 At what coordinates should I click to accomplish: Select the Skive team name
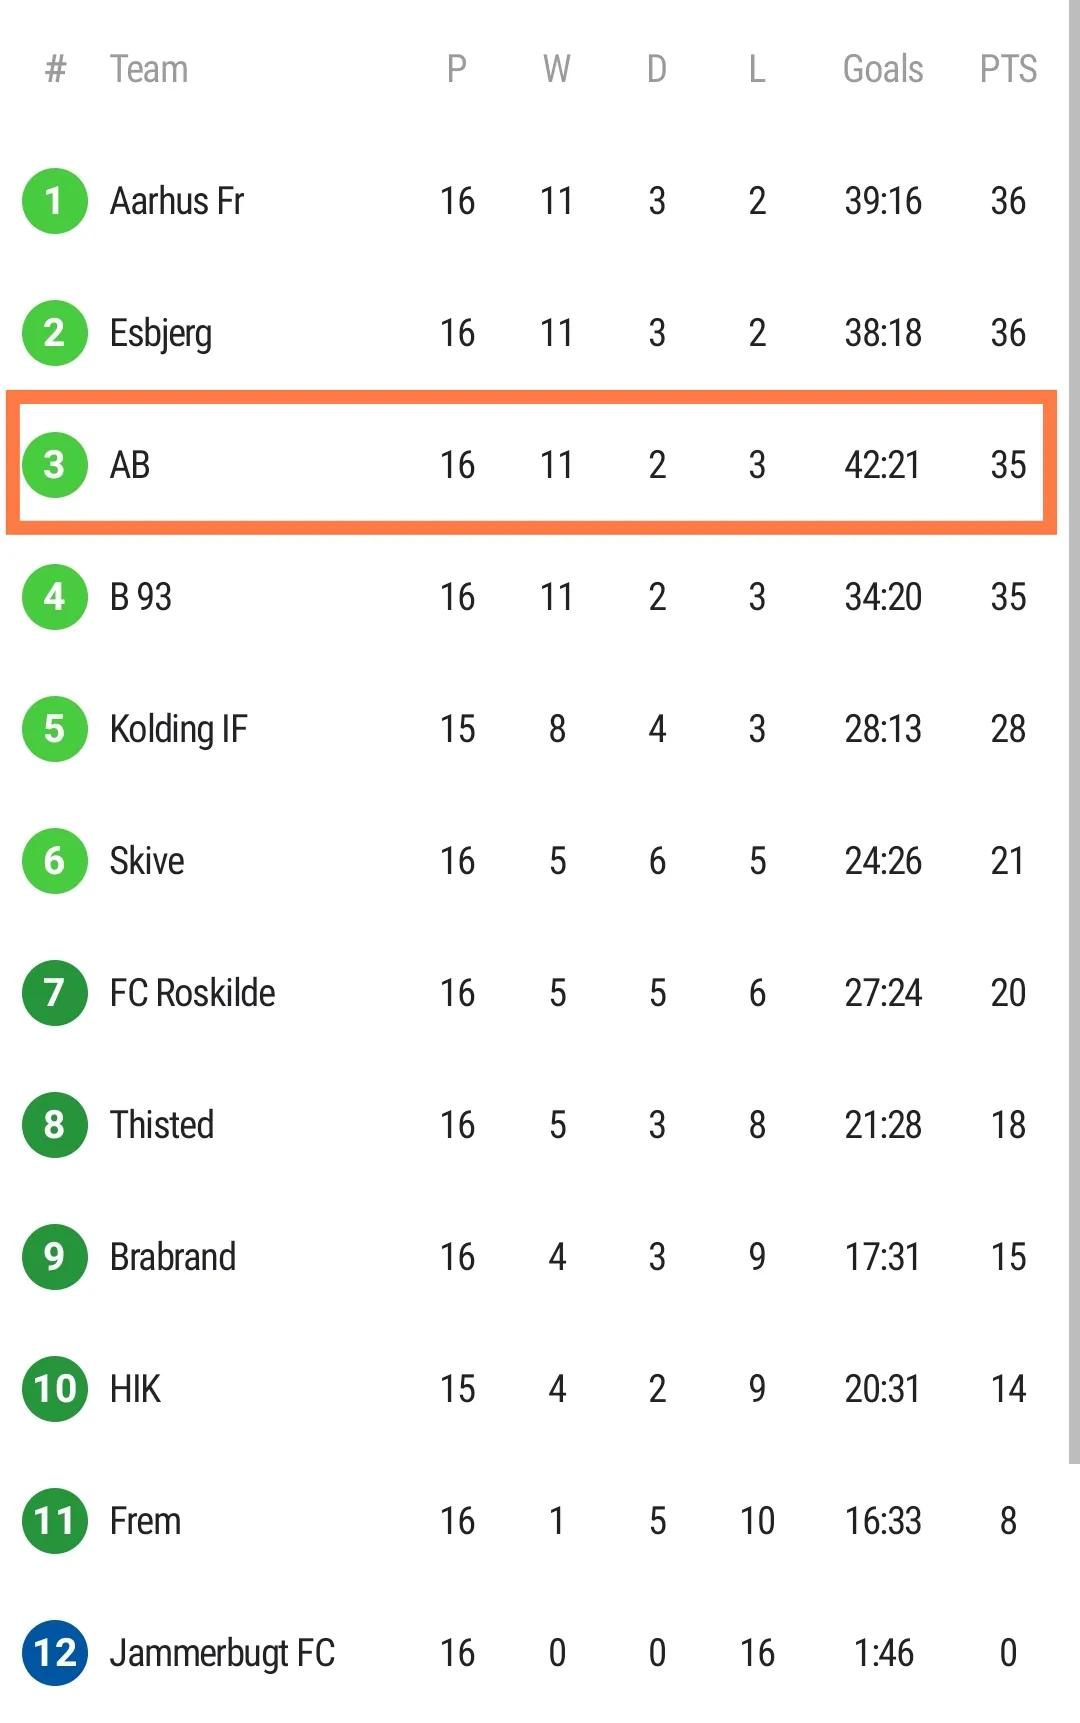click(x=147, y=861)
